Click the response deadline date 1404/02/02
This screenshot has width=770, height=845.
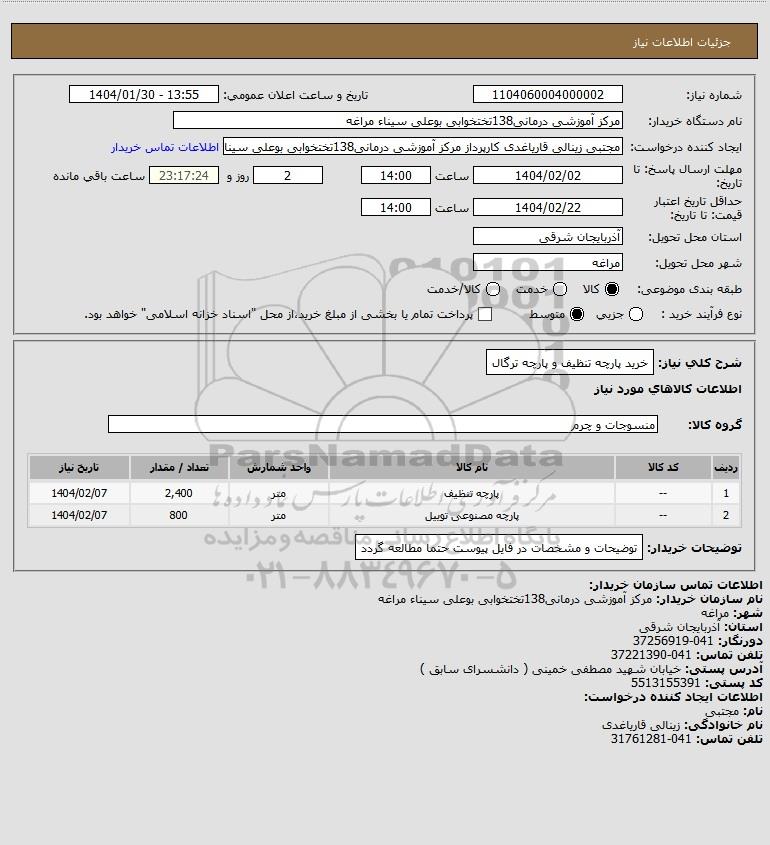547,176
